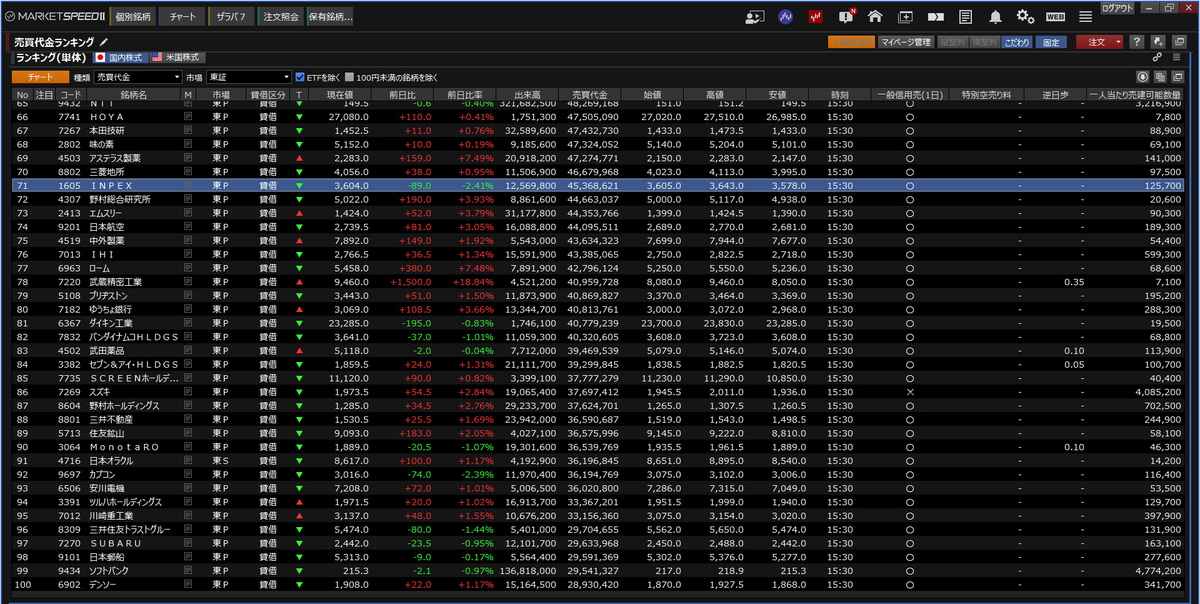The height and width of the screenshot is (604, 1200).
Task: Click the memo icon in the スズキ row
Action: pos(187,392)
